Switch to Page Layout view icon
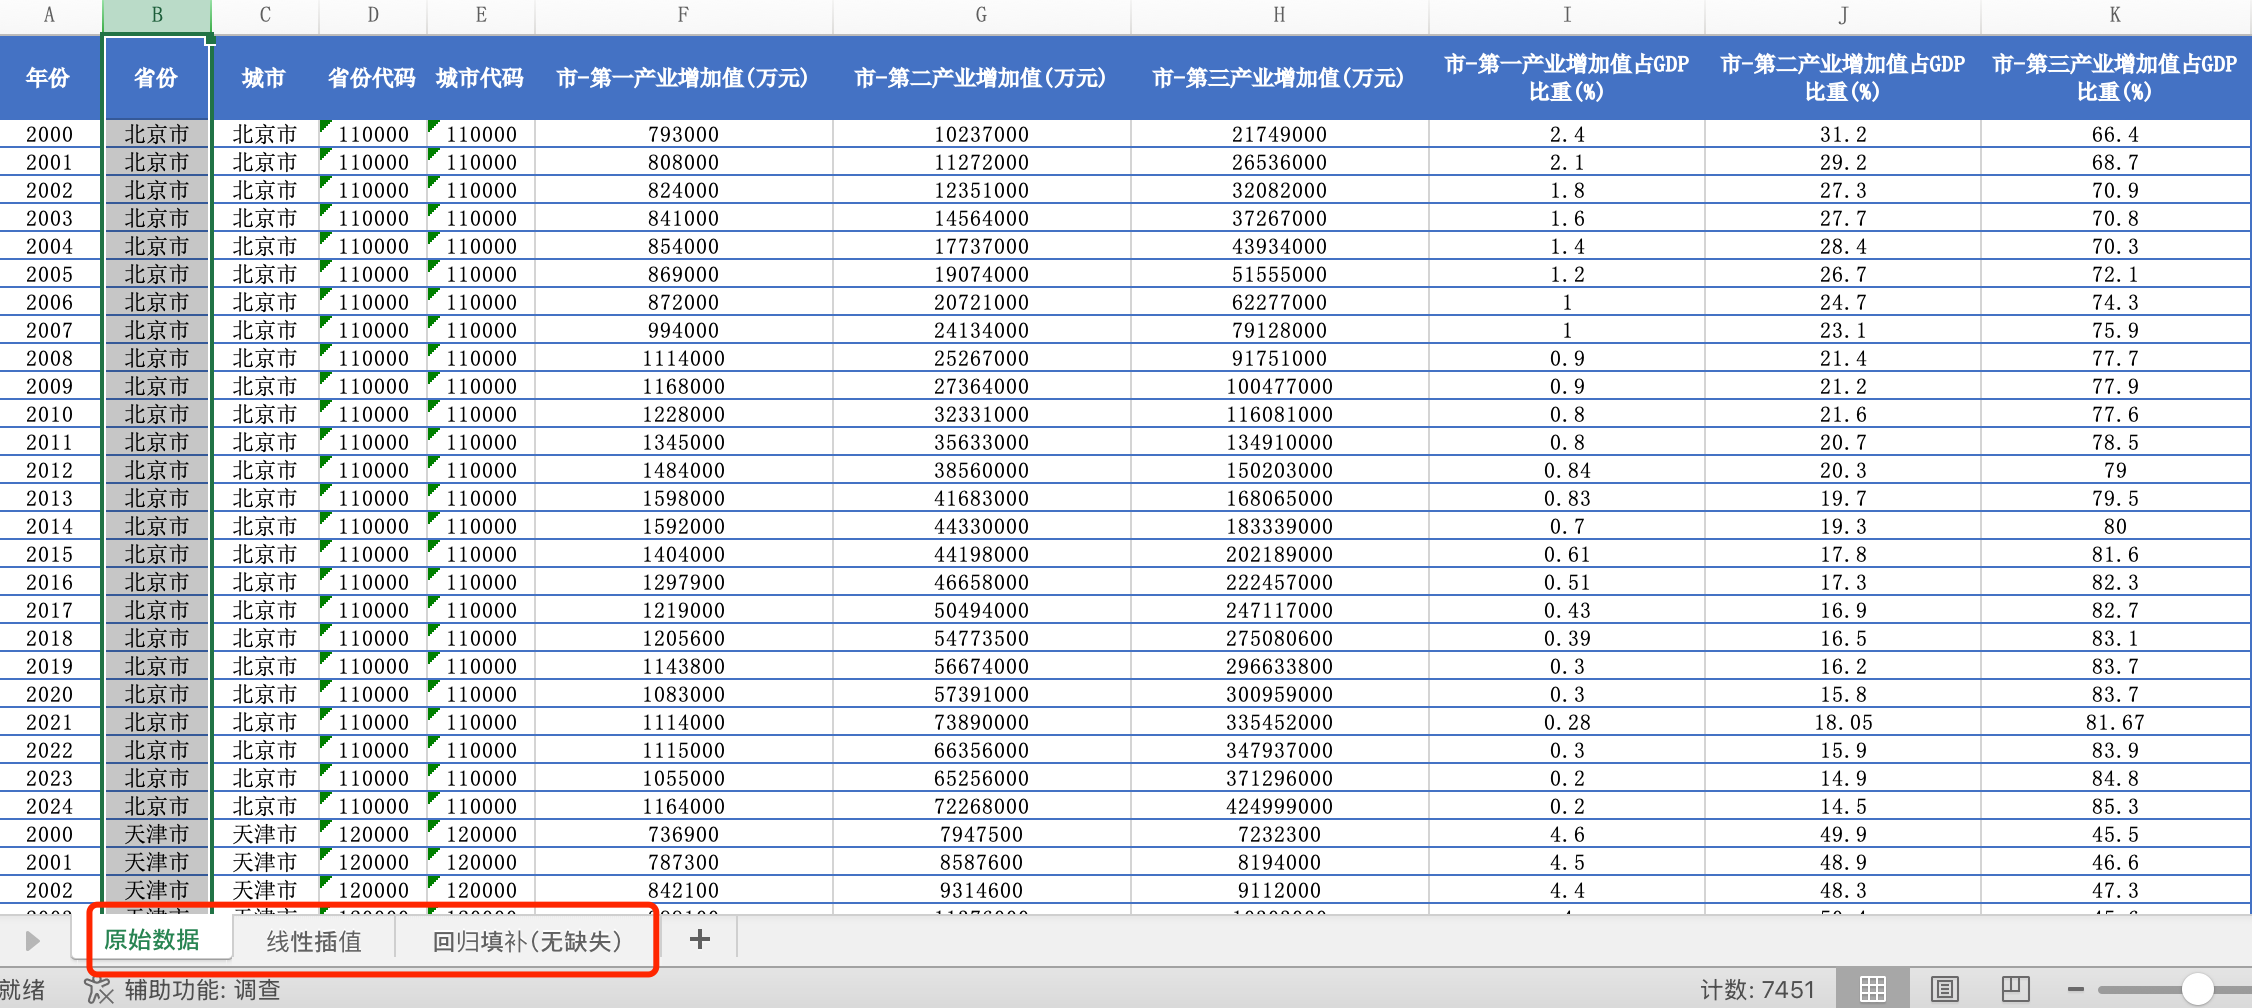This screenshot has height=1008, width=2252. tap(1945, 989)
